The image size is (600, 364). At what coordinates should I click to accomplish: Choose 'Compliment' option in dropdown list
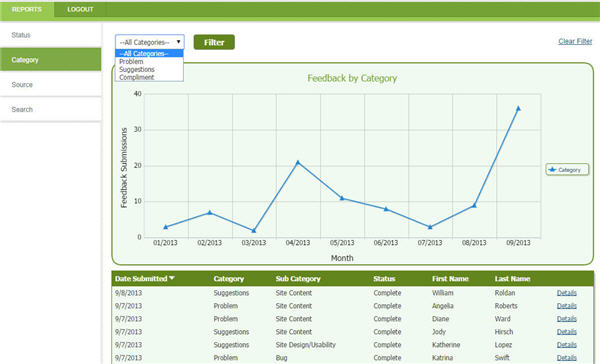coord(149,77)
